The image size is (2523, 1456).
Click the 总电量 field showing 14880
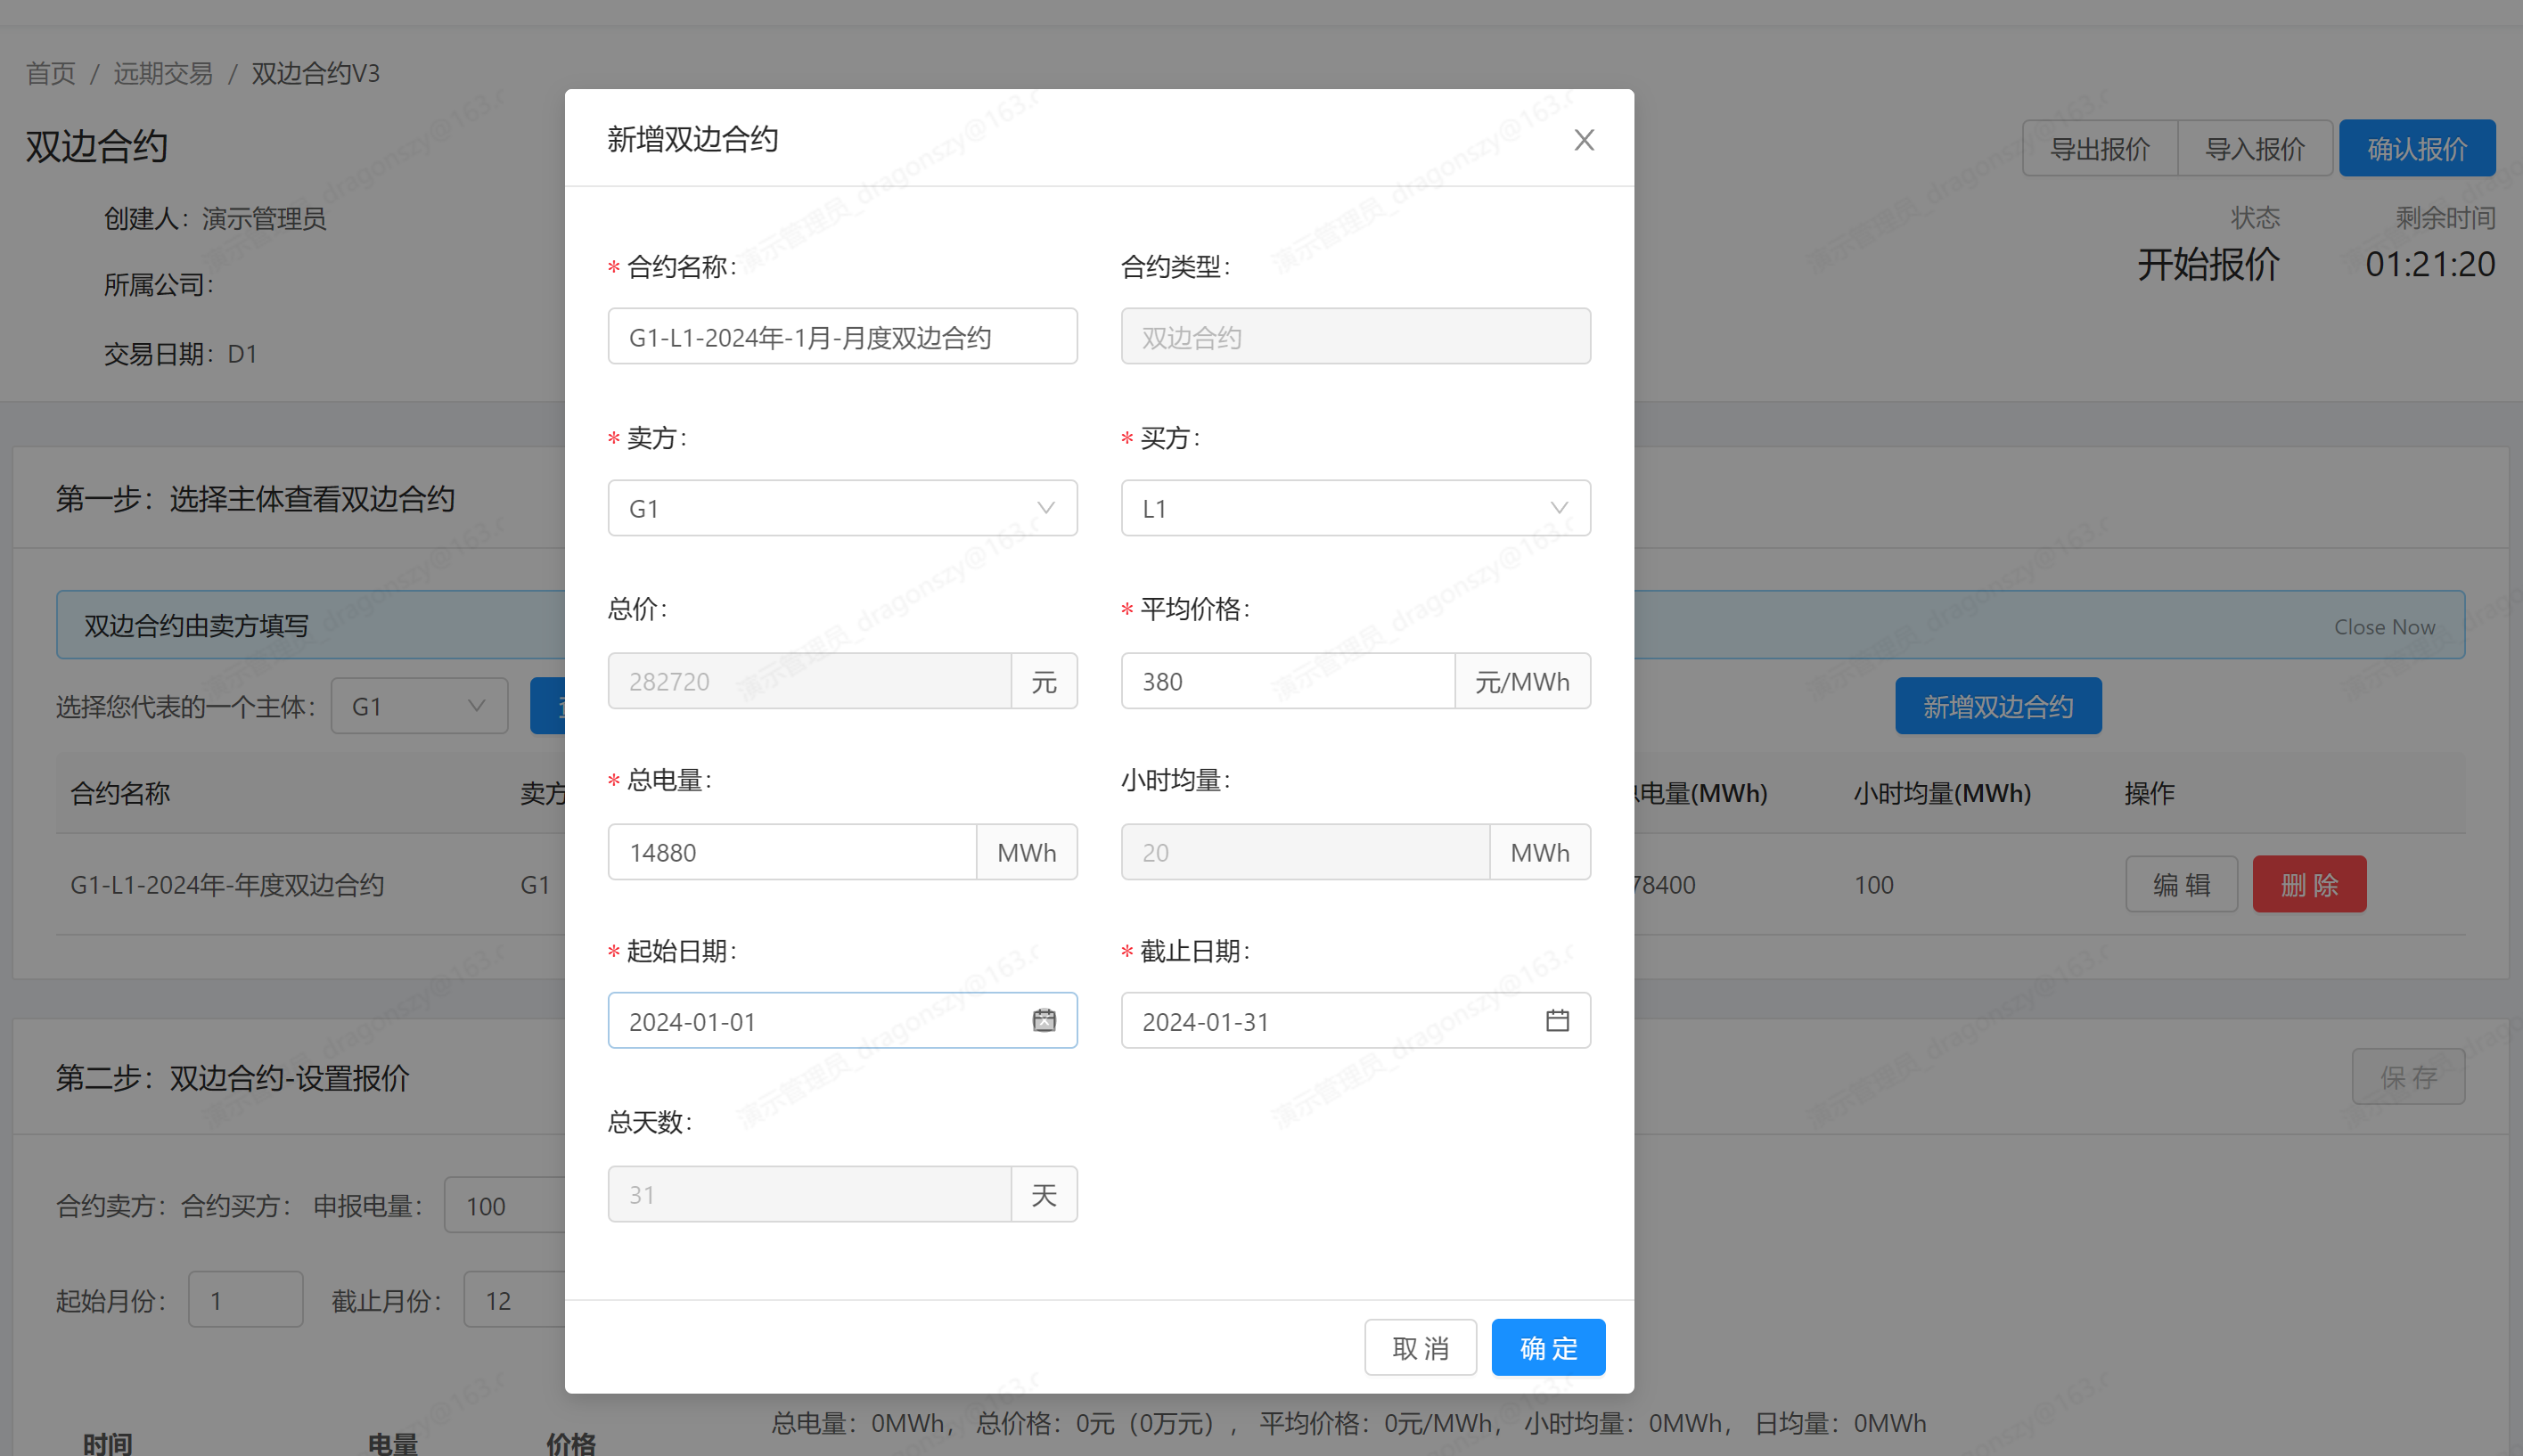[x=792, y=852]
